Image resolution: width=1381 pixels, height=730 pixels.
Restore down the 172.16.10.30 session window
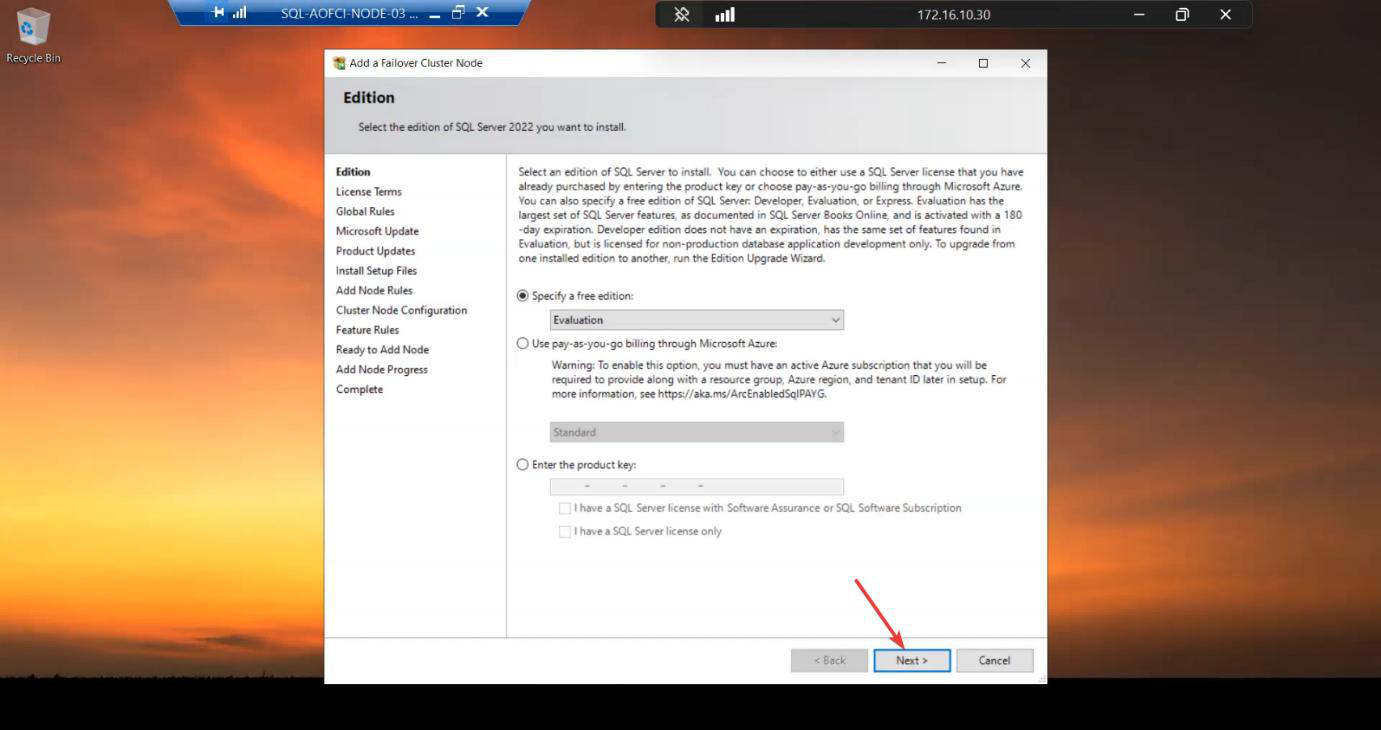pos(1182,15)
